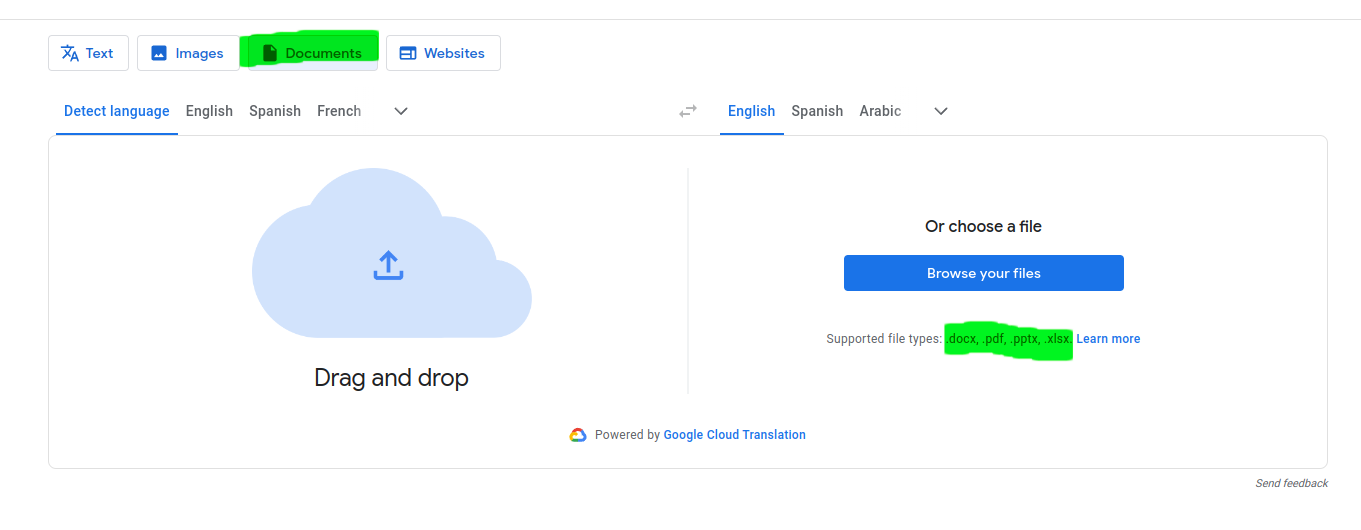This screenshot has height=530, width=1361.
Task: Set source language to Spanish
Action: (275, 111)
